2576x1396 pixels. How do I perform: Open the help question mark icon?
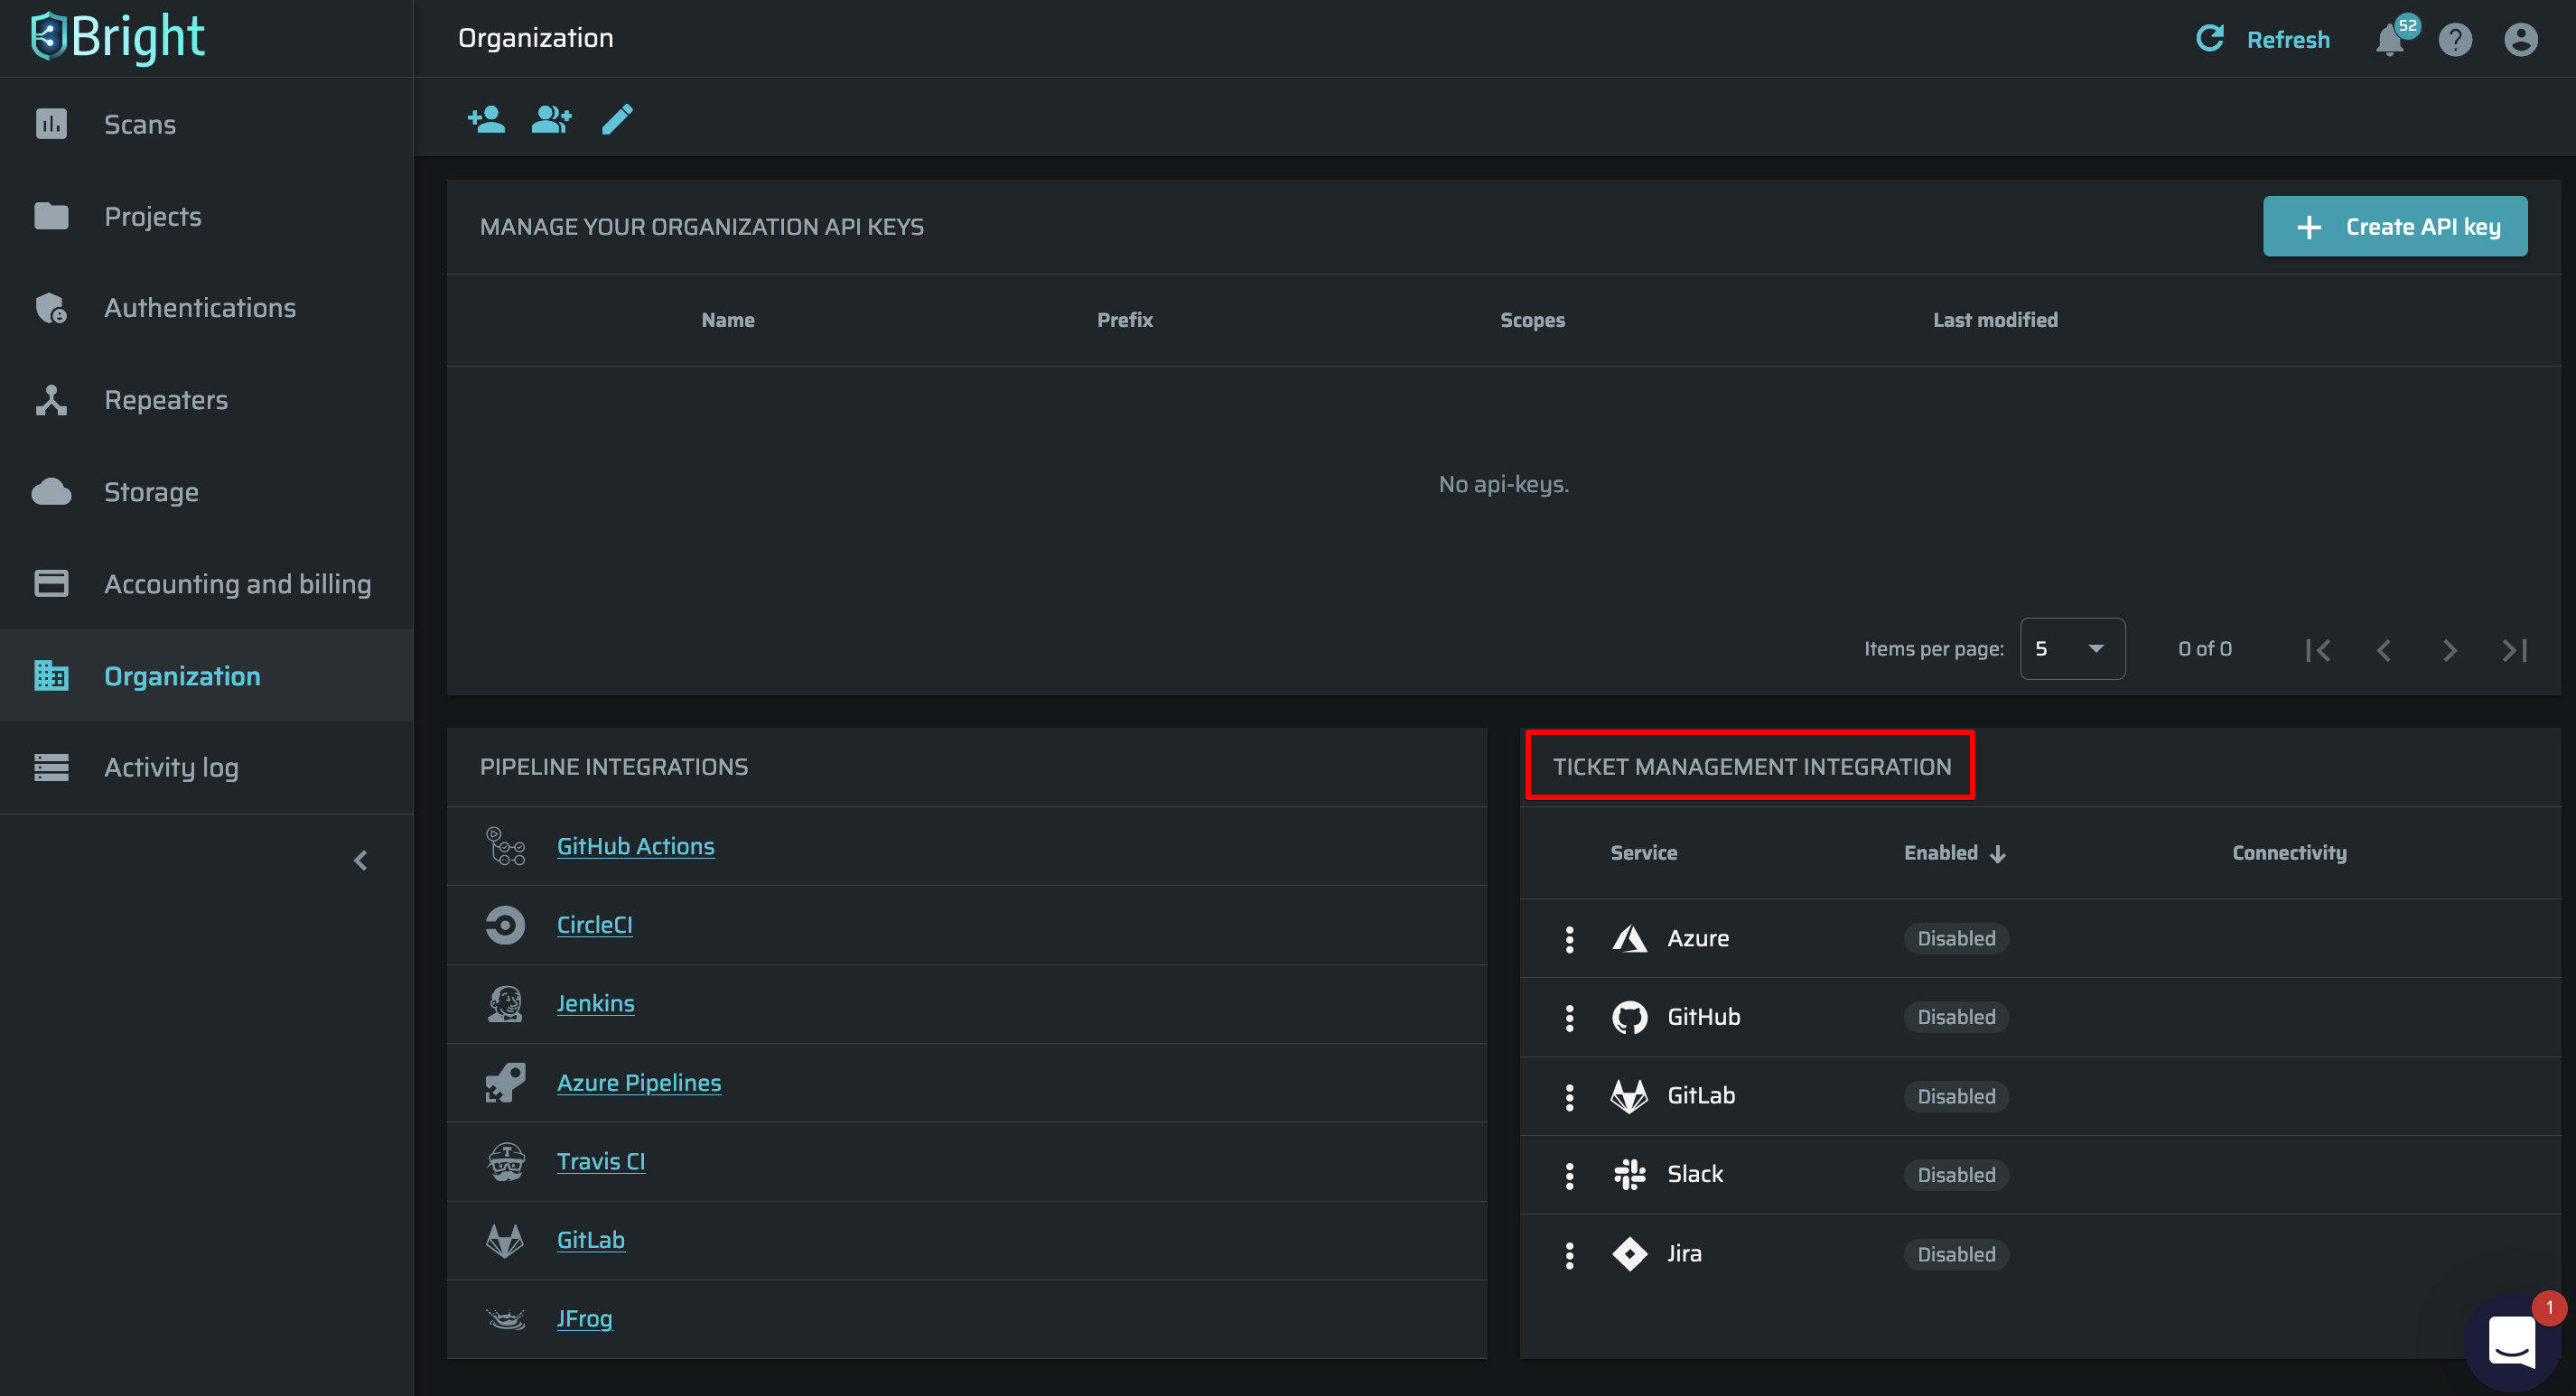pyautogui.click(x=2455, y=40)
